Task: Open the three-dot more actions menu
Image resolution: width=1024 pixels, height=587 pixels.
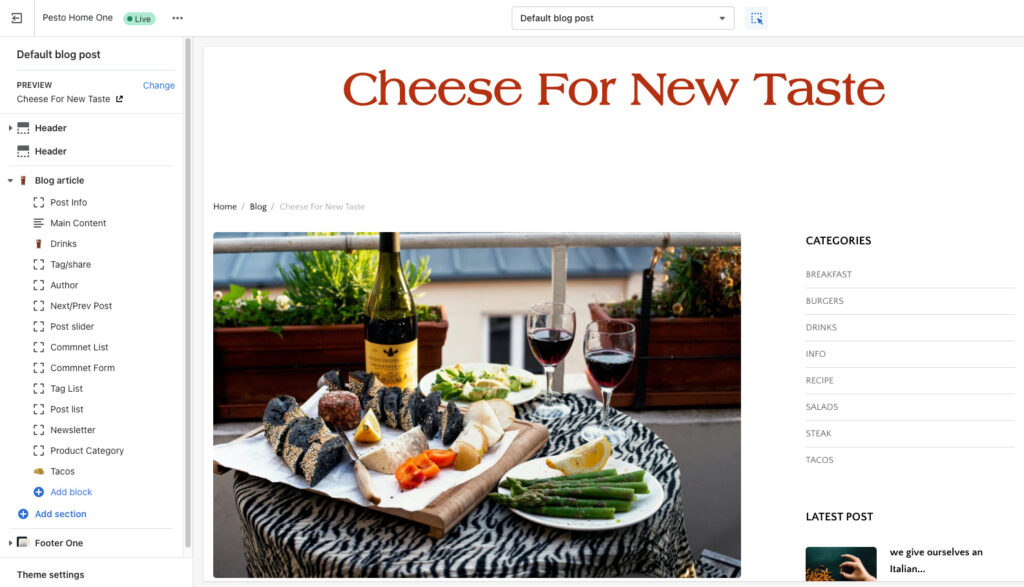Action: [x=178, y=18]
